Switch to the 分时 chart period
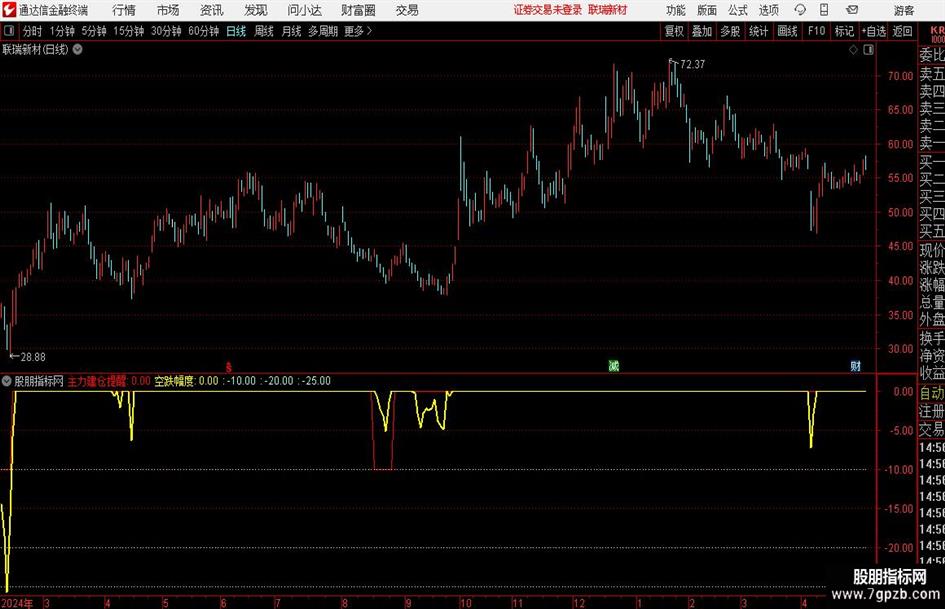 pyautogui.click(x=33, y=31)
